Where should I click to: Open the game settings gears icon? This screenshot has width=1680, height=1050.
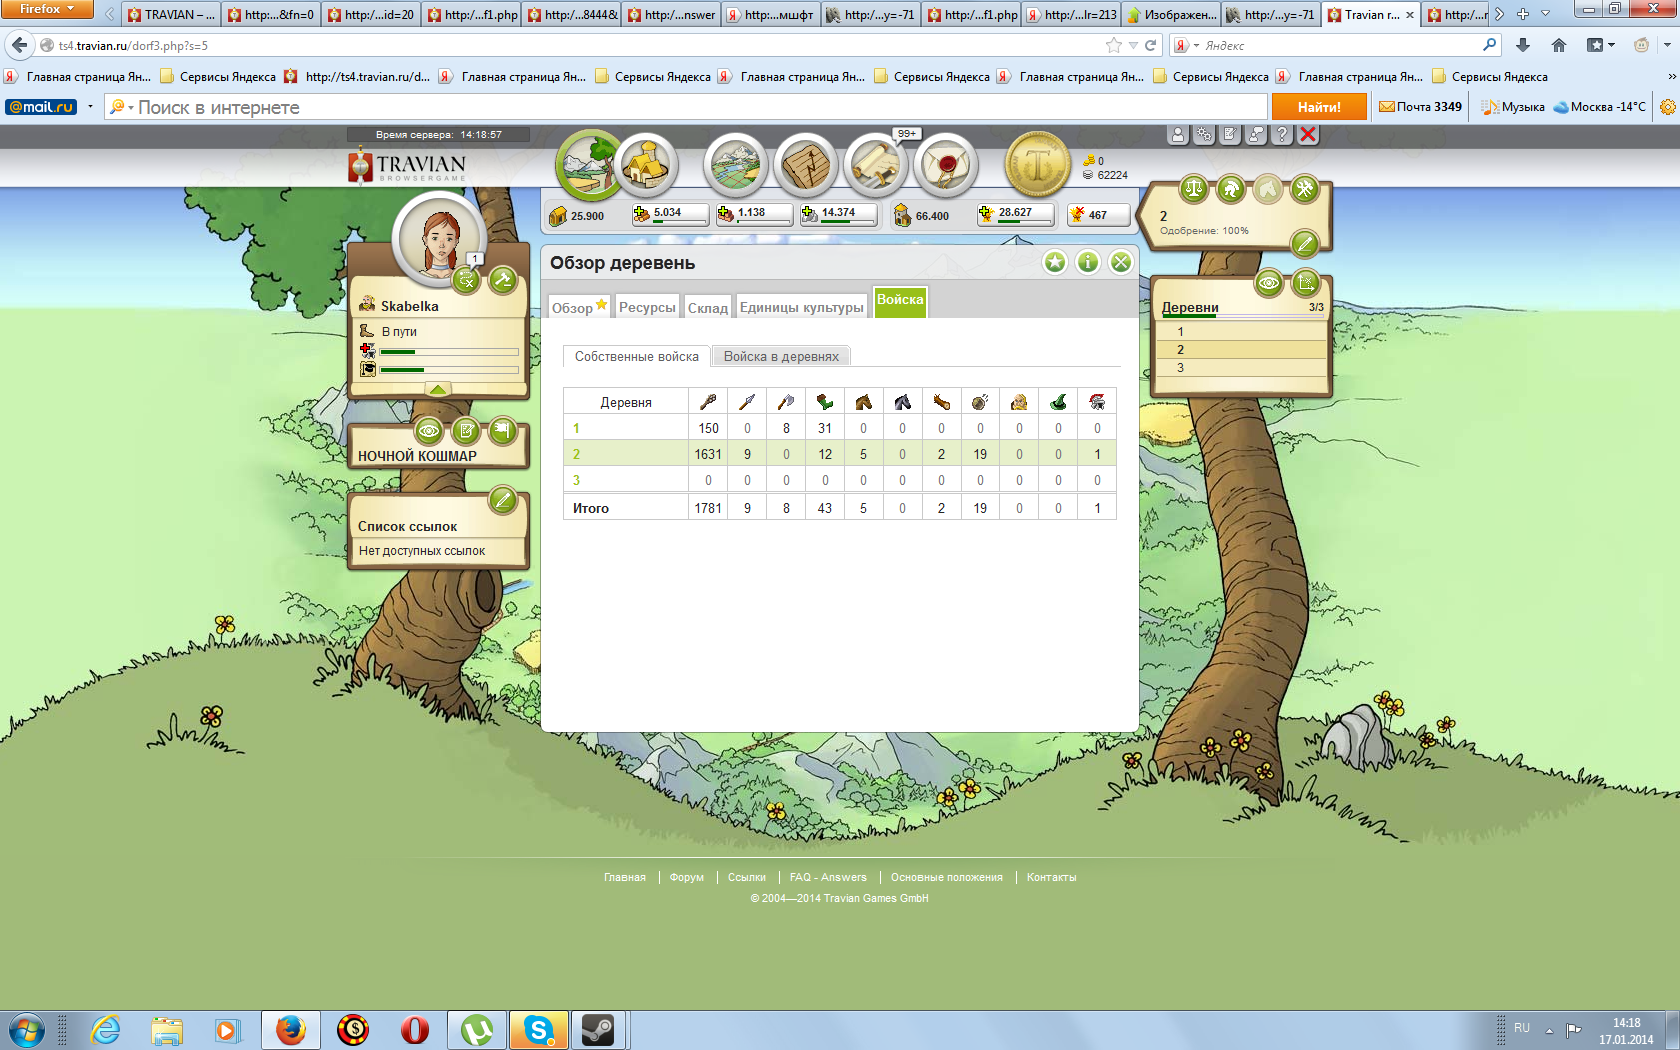(x=1204, y=135)
